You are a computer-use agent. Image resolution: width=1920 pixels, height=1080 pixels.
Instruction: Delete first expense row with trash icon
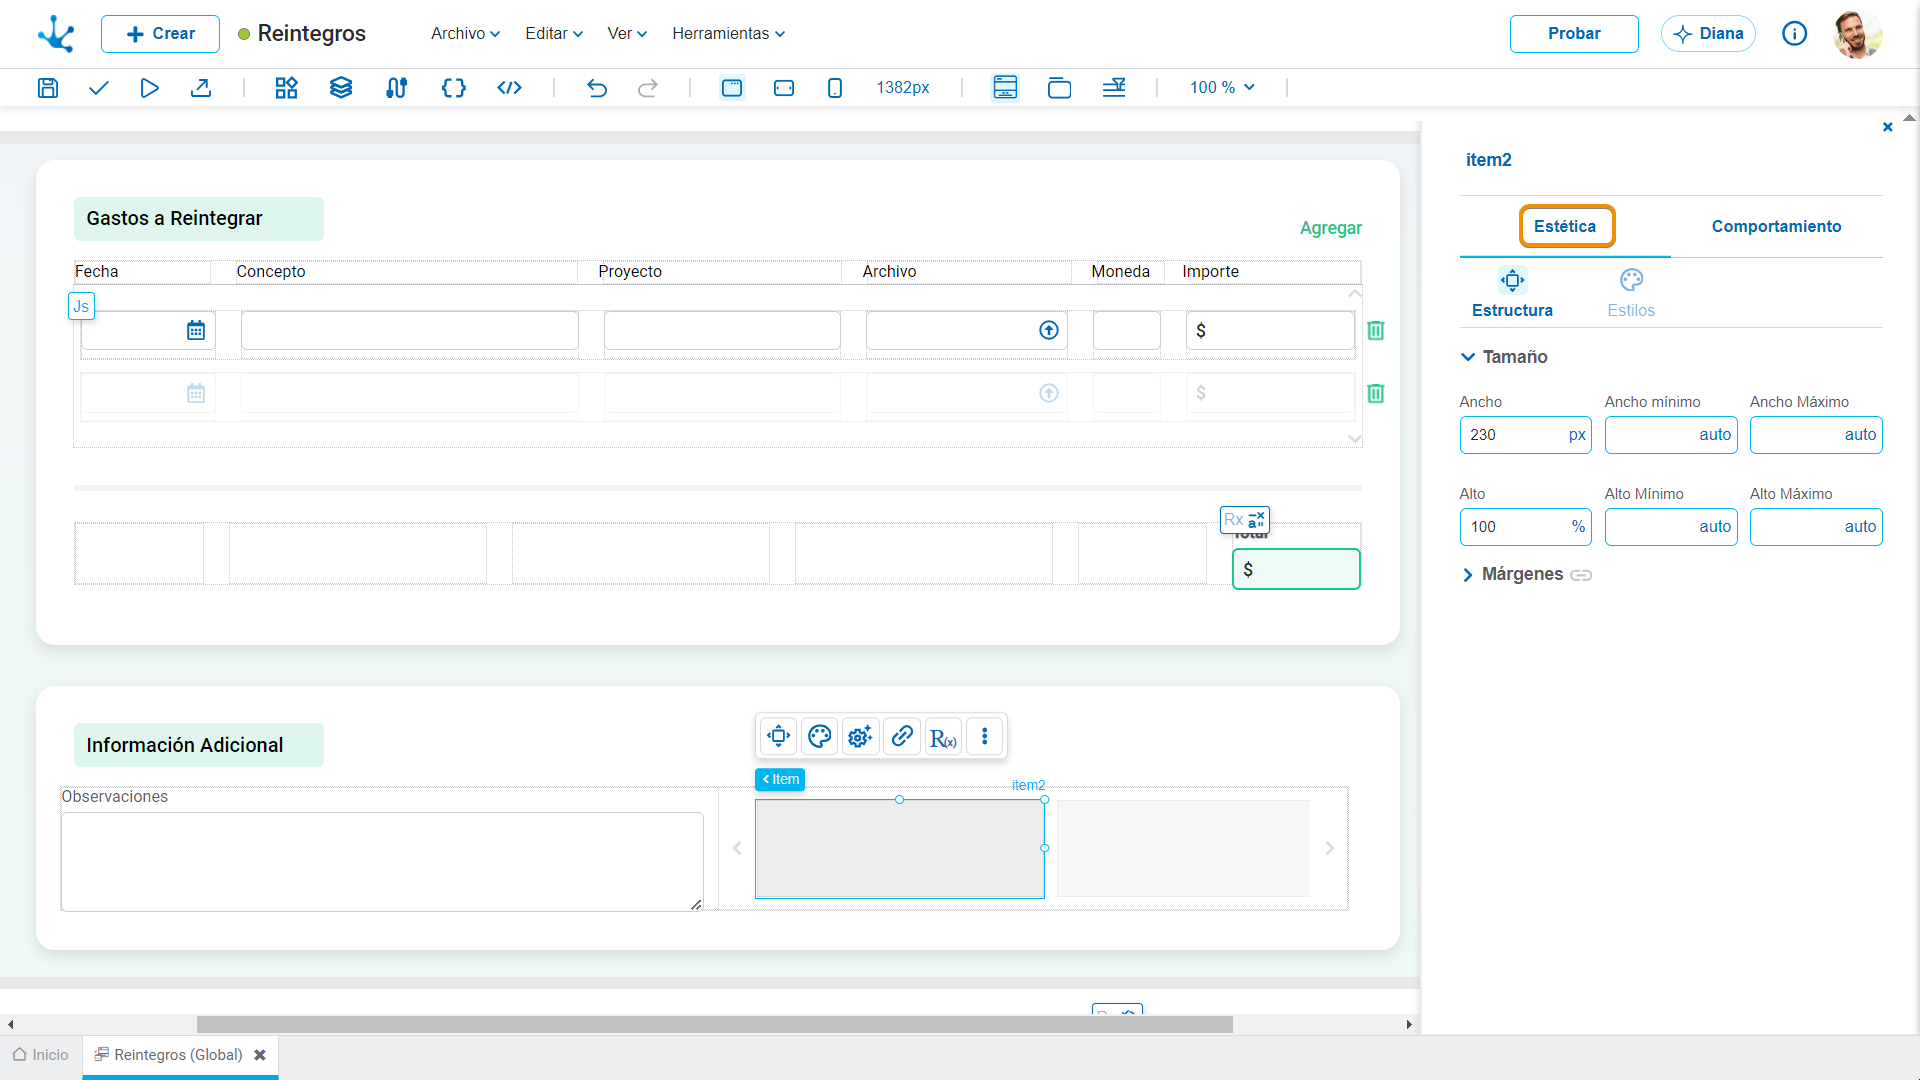point(1376,331)
